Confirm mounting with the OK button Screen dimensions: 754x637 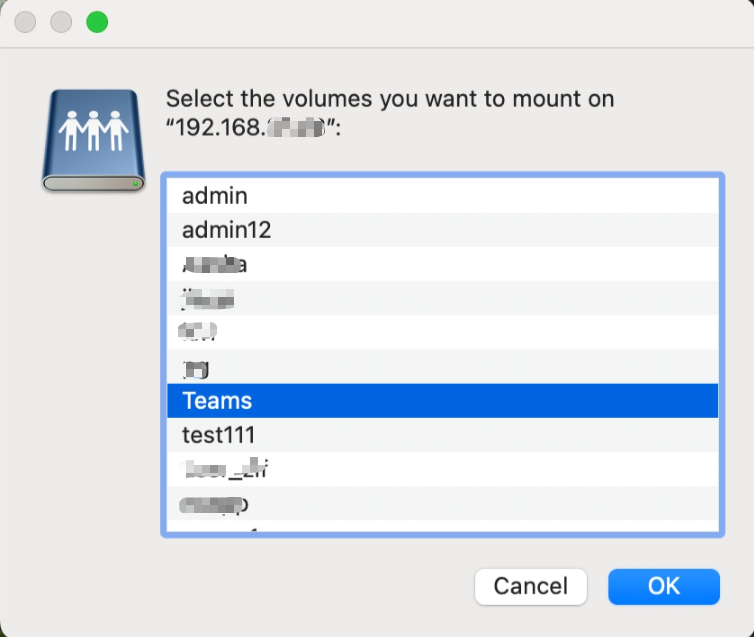coord(663,586)
